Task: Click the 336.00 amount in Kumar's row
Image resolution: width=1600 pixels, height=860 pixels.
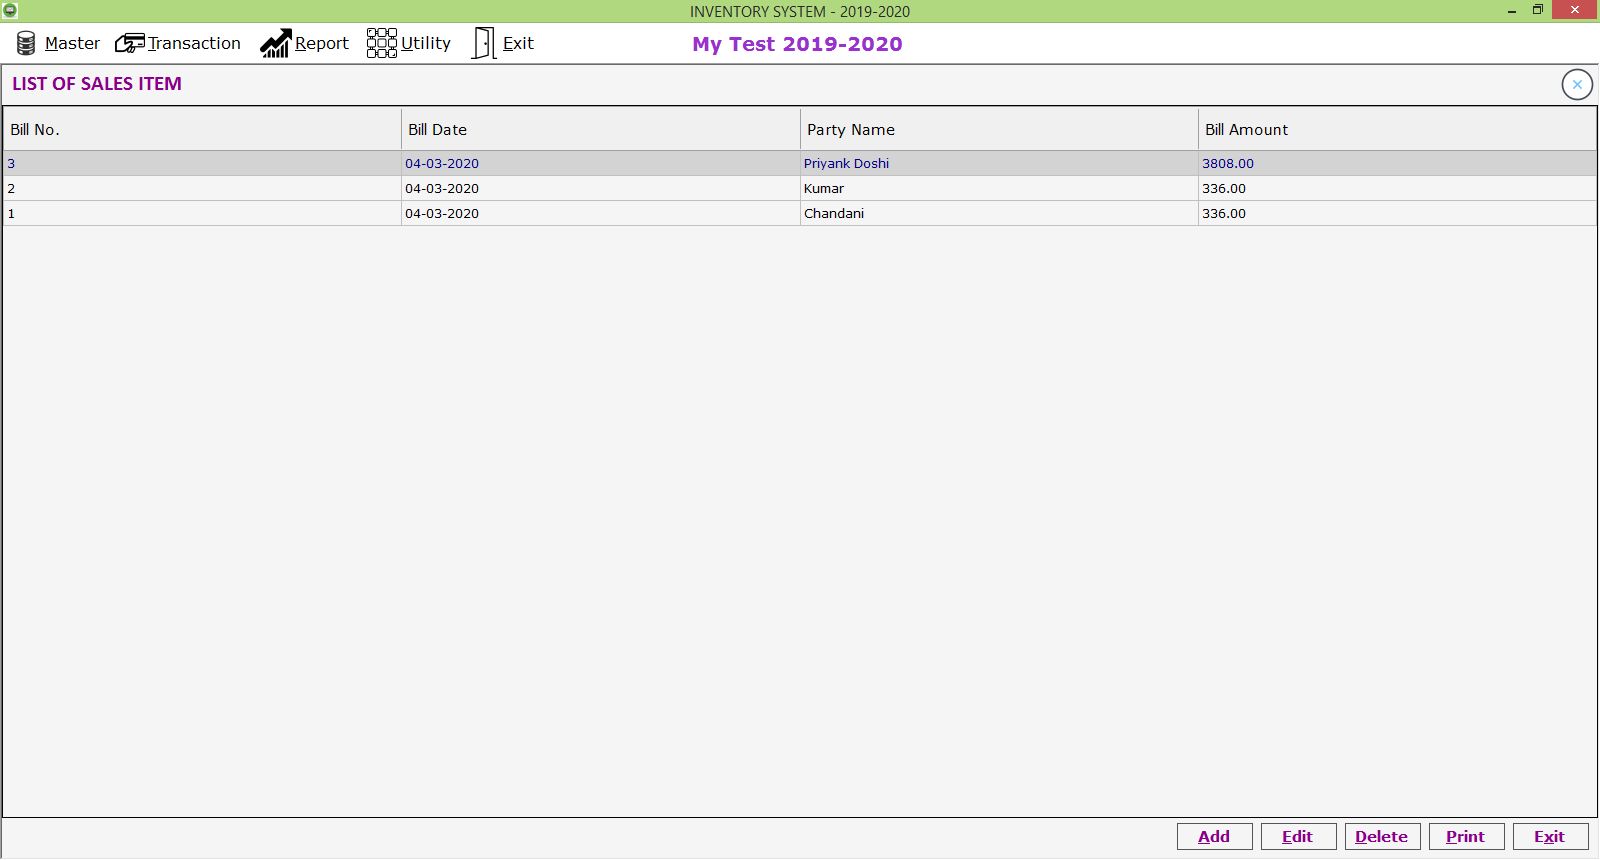Action: pos(1397,189)
